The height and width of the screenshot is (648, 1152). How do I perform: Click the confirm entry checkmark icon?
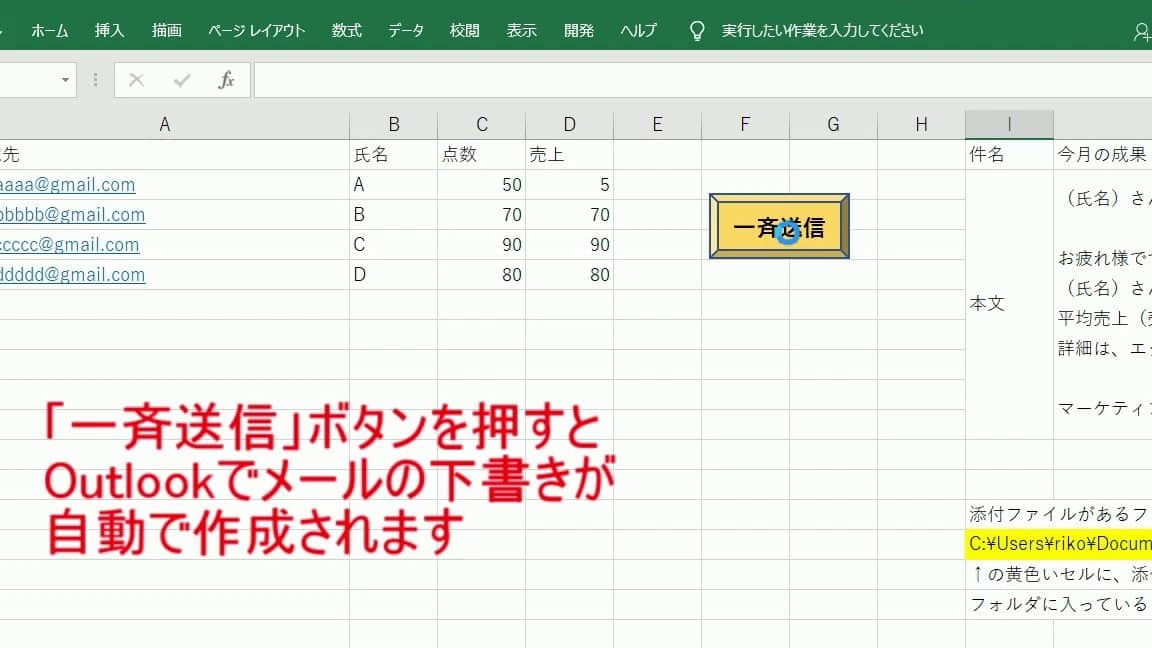point(181,81)
